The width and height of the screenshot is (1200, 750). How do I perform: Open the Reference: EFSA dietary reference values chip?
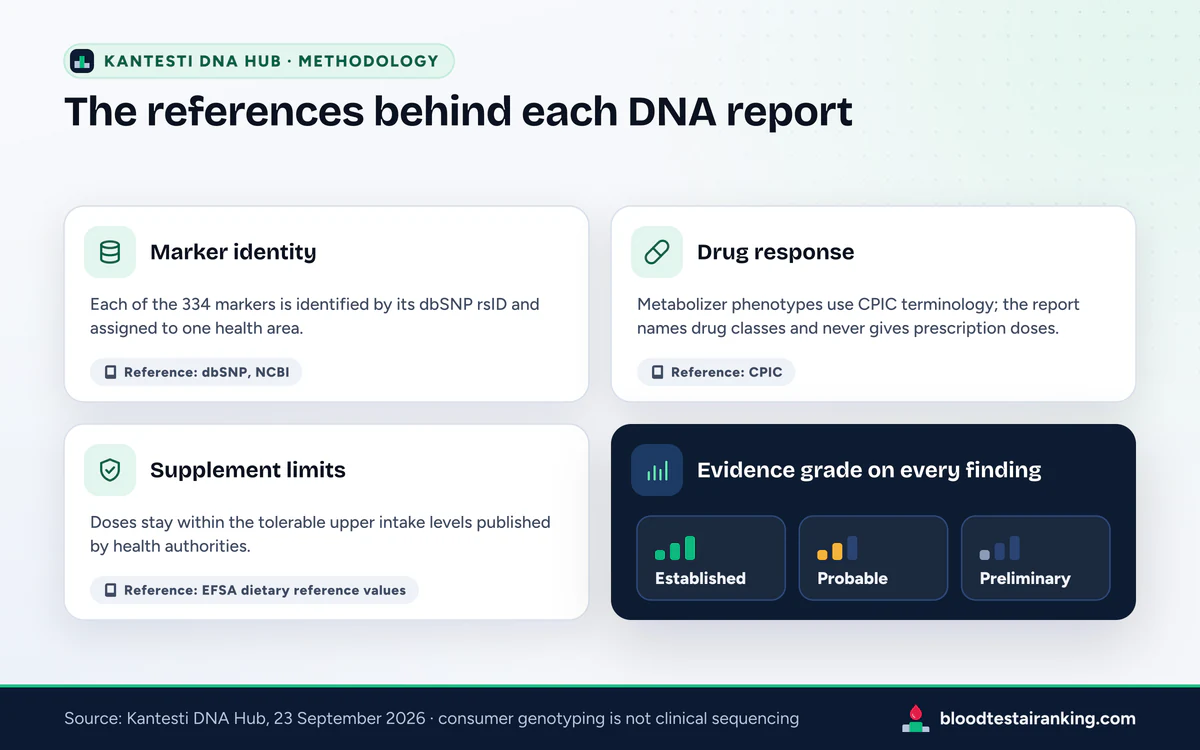click(254, 590)
